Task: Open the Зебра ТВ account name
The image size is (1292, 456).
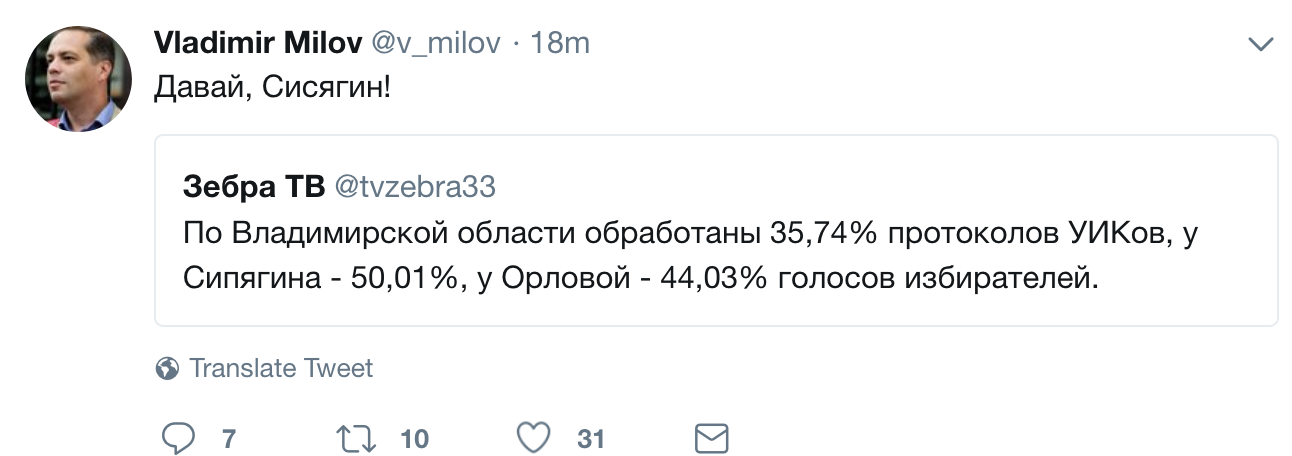Action: [x=255, y=187]
